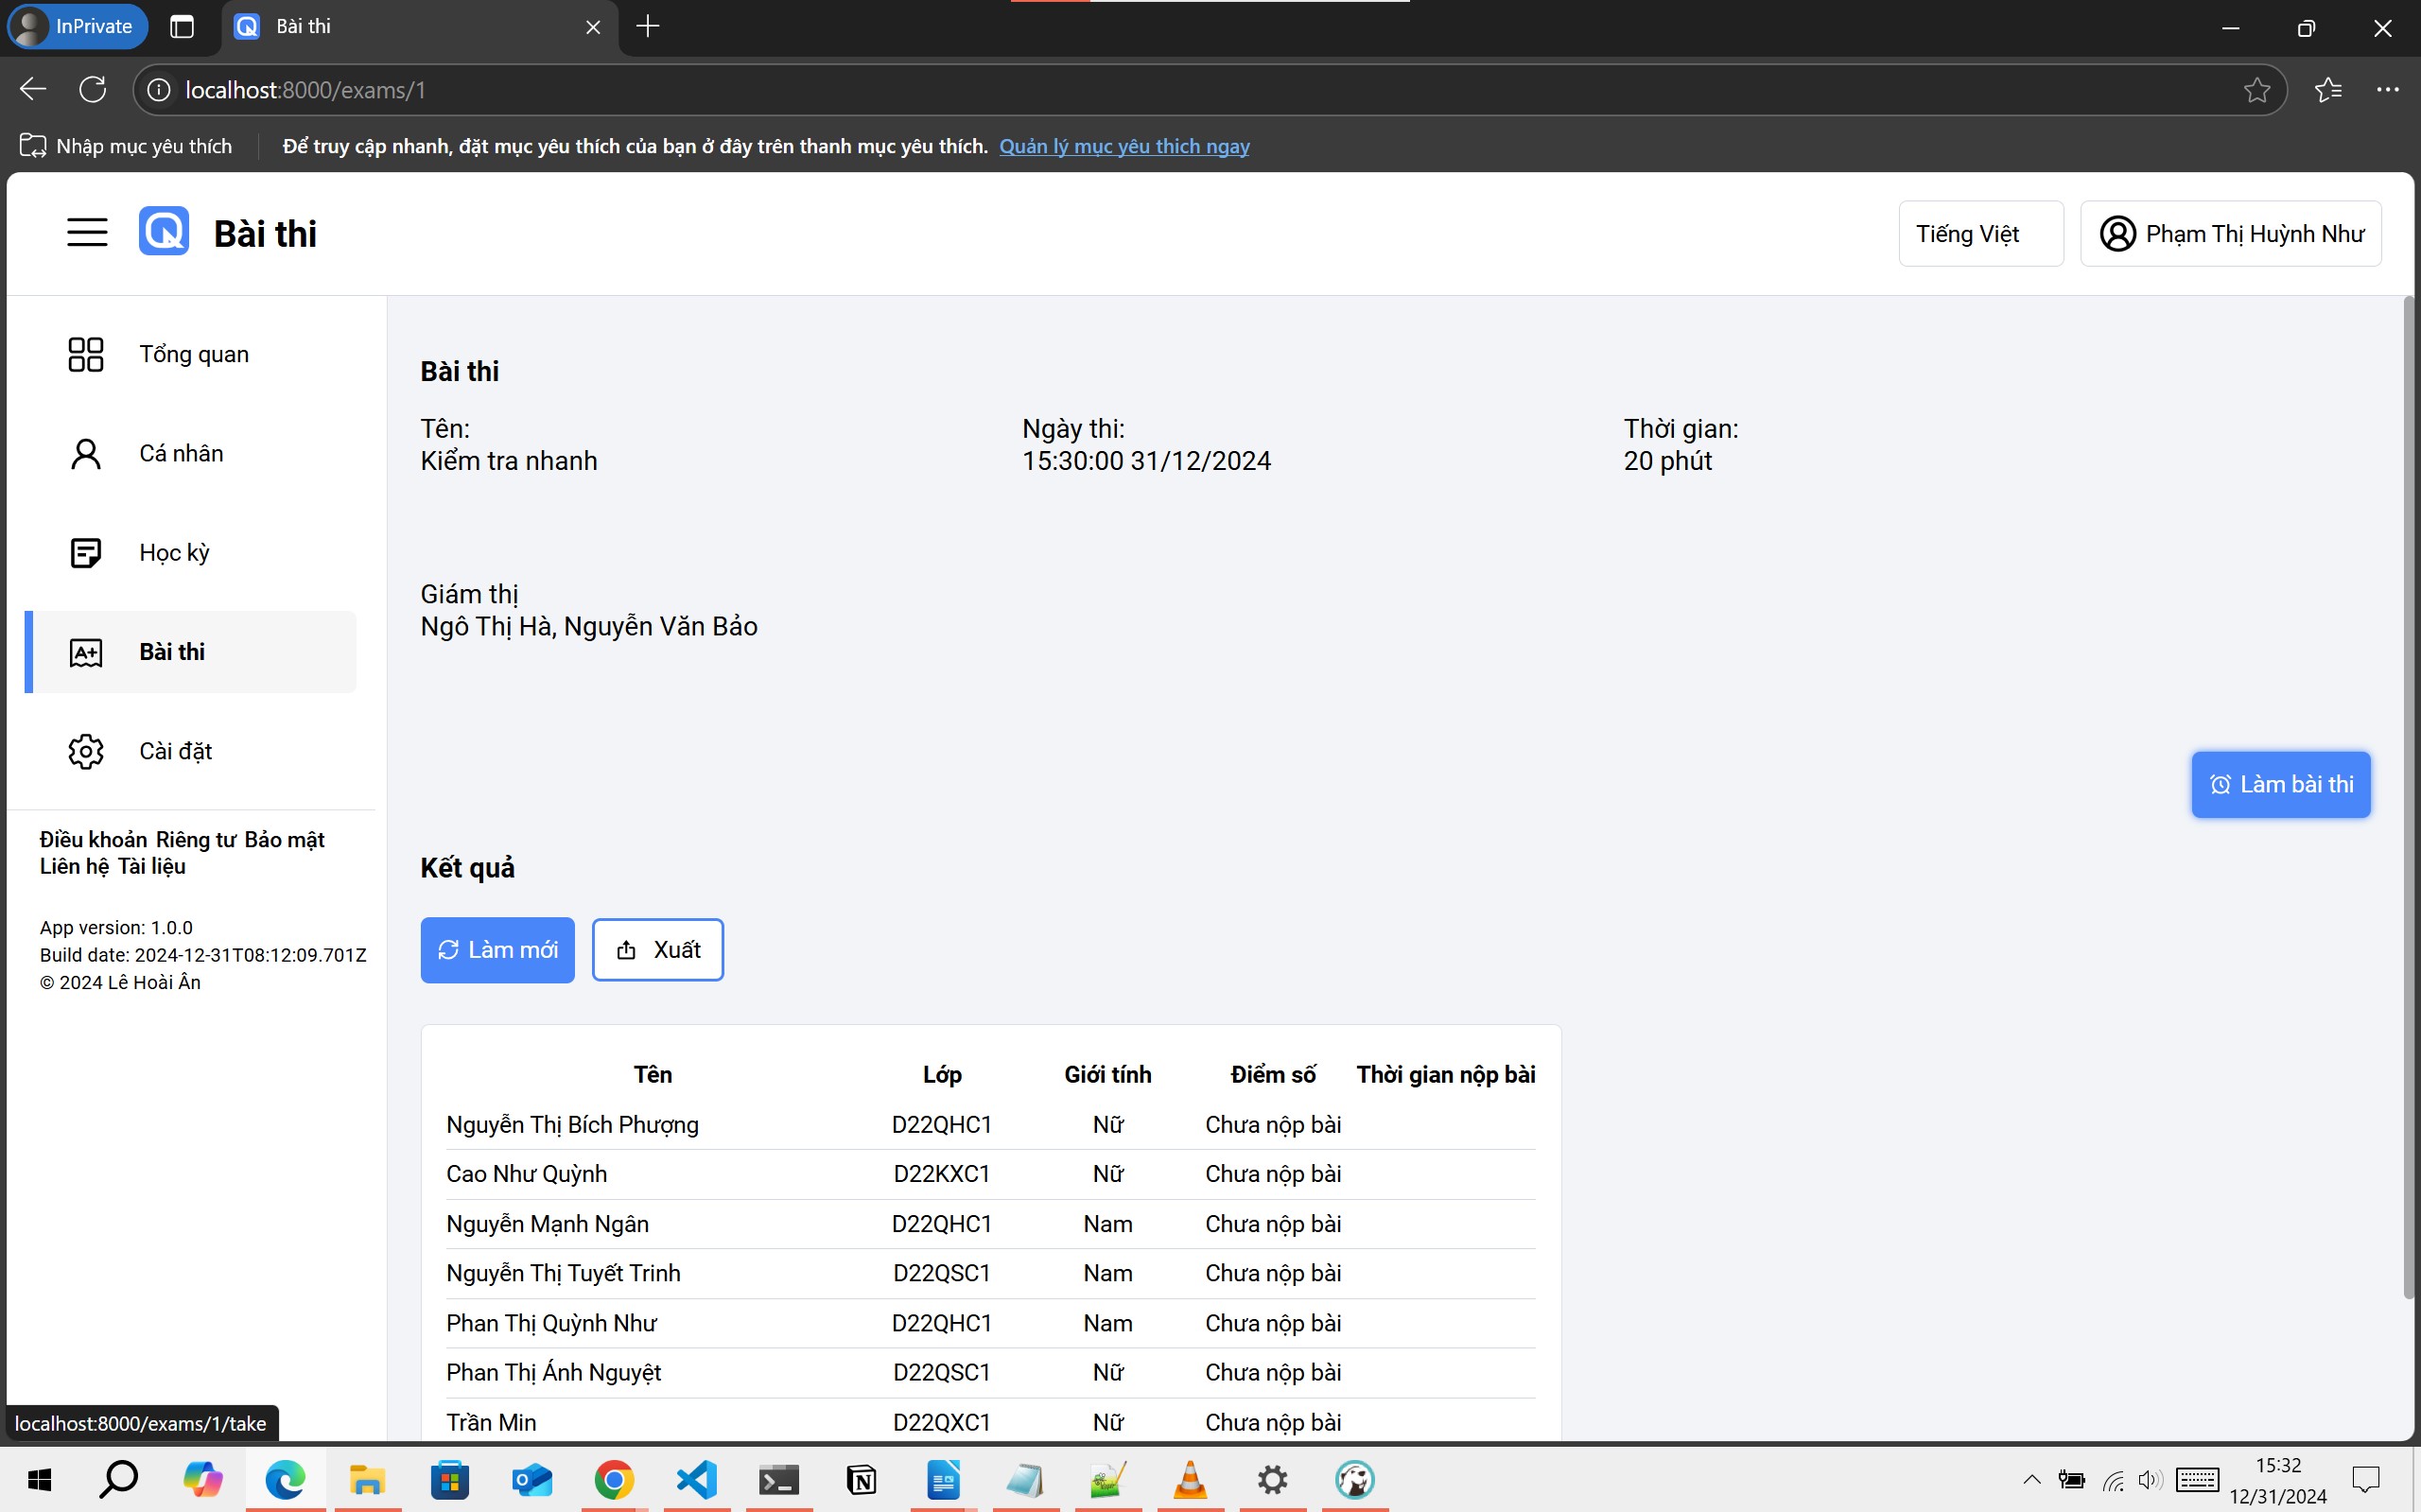Click the page vertical scrollbar
The height and width of the screenshot is (1512, 2421).
2408,798
